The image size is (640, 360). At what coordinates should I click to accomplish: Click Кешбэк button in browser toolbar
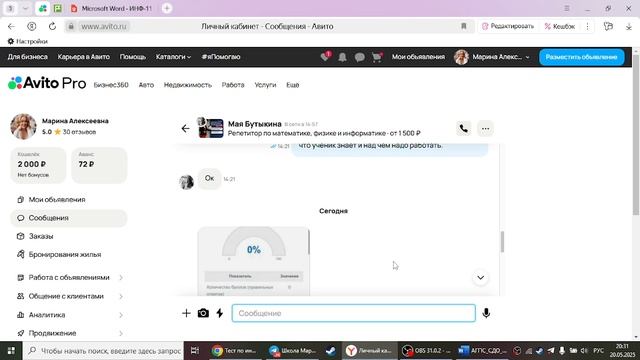click(x=560, y=26)
